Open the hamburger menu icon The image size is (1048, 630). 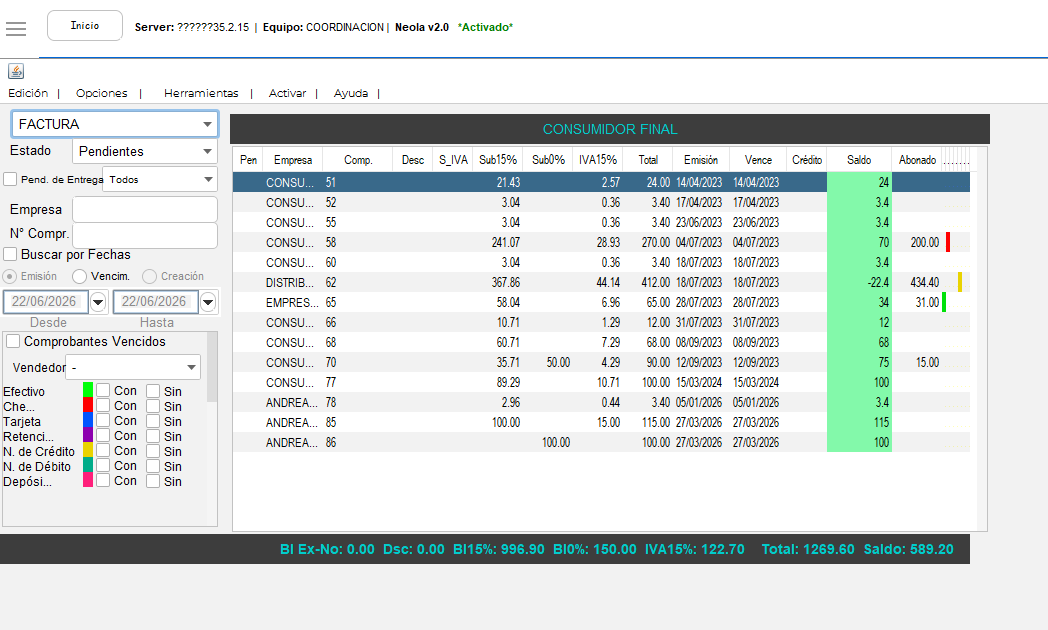pyautogui.click(x=16, y=28)
